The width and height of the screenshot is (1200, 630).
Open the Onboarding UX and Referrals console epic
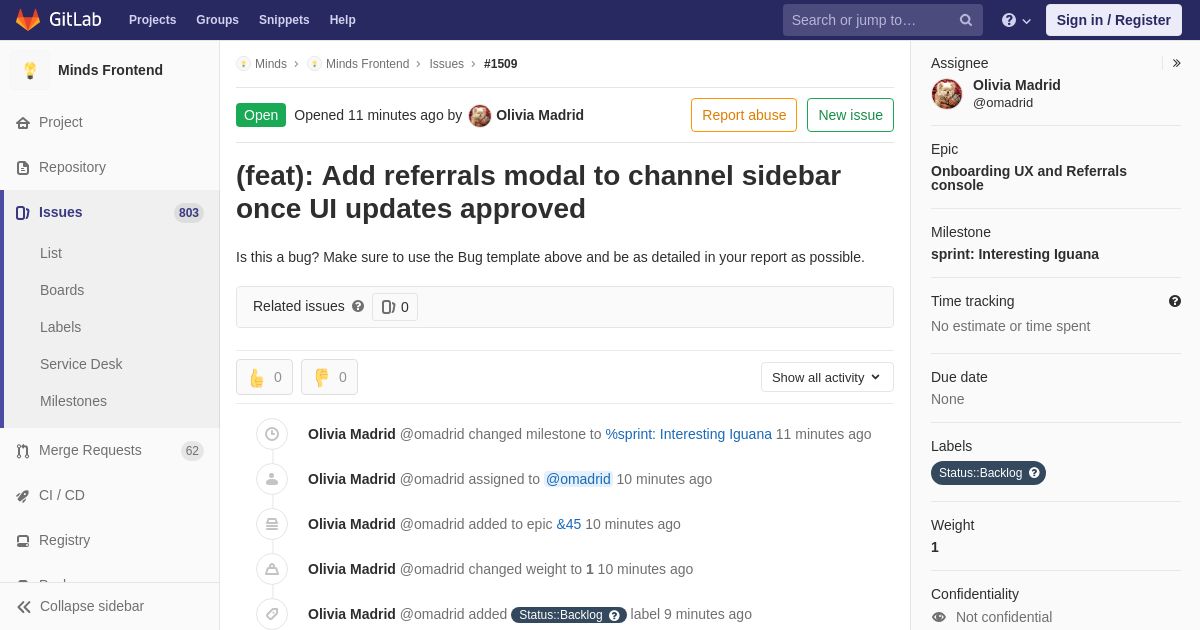pyautogui.click(x=1029, y=178)
